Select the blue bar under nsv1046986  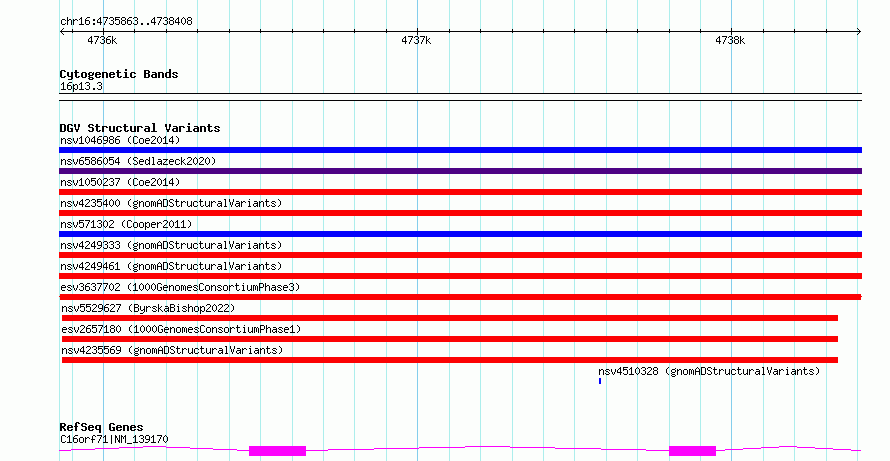[x=460, y=150]
